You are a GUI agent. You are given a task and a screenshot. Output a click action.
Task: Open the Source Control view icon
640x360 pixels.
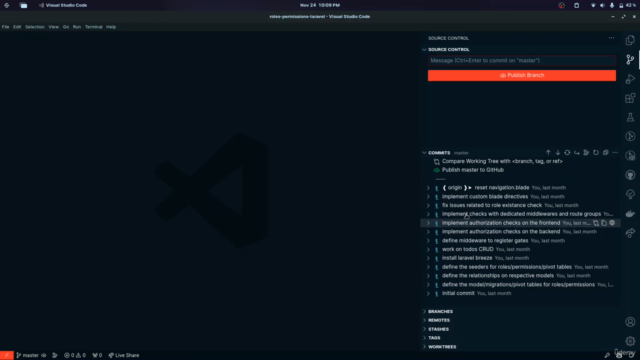pyautogui.click(x=630, y=60)
